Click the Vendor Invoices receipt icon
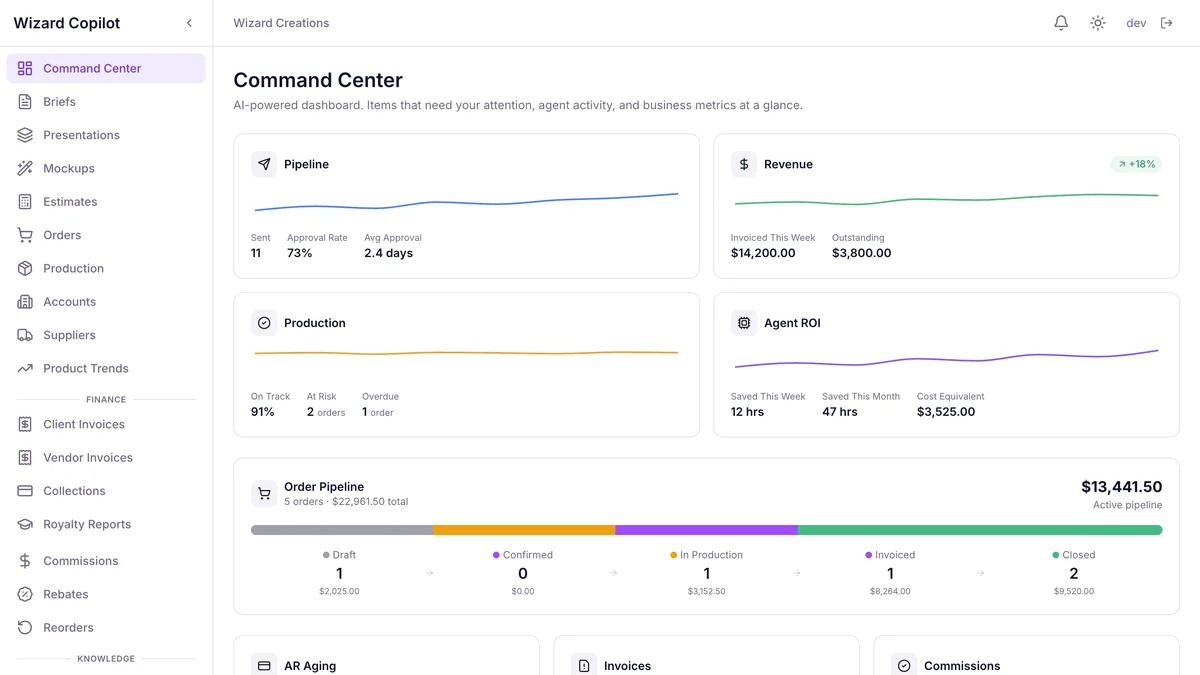Image resolution: width=1200 pixels, height=675 pixels. pos(25,457)
